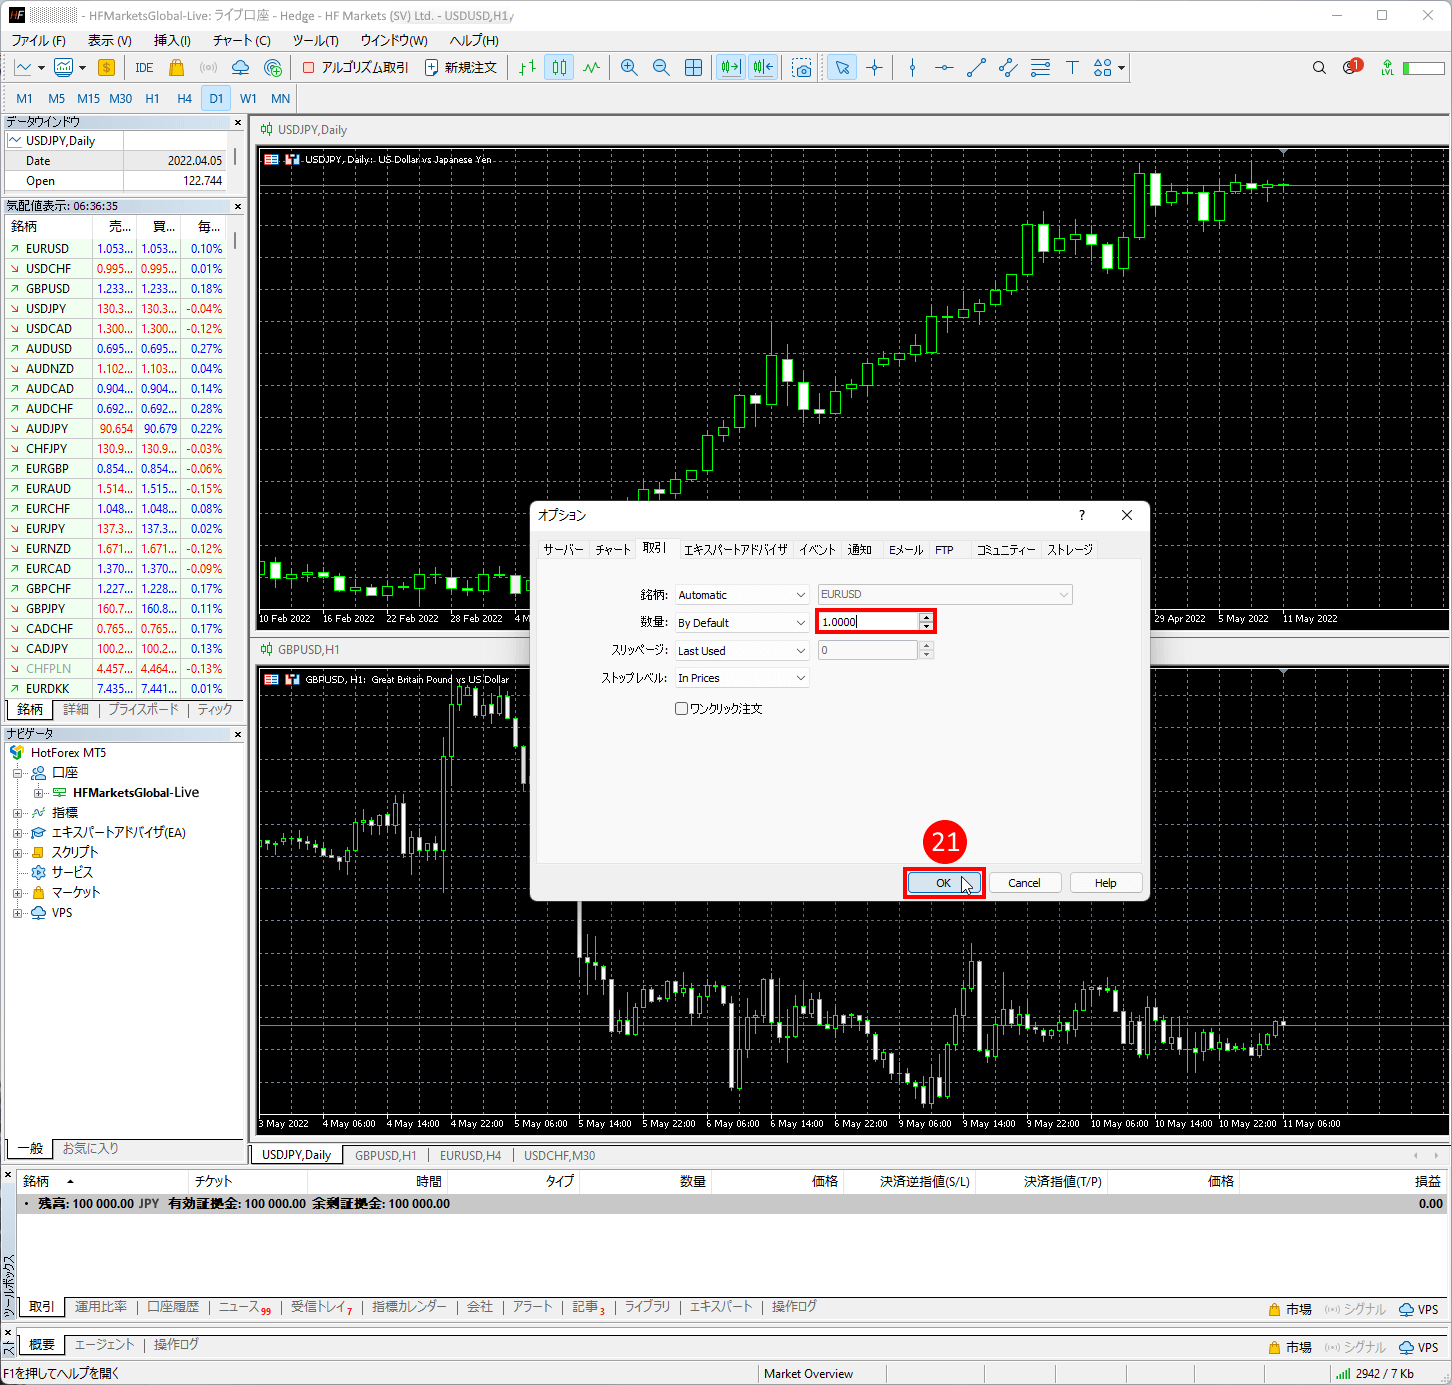Click the zoom out magnifier icon
The width and height of the screenshot is (1452, 1385).
661,68
